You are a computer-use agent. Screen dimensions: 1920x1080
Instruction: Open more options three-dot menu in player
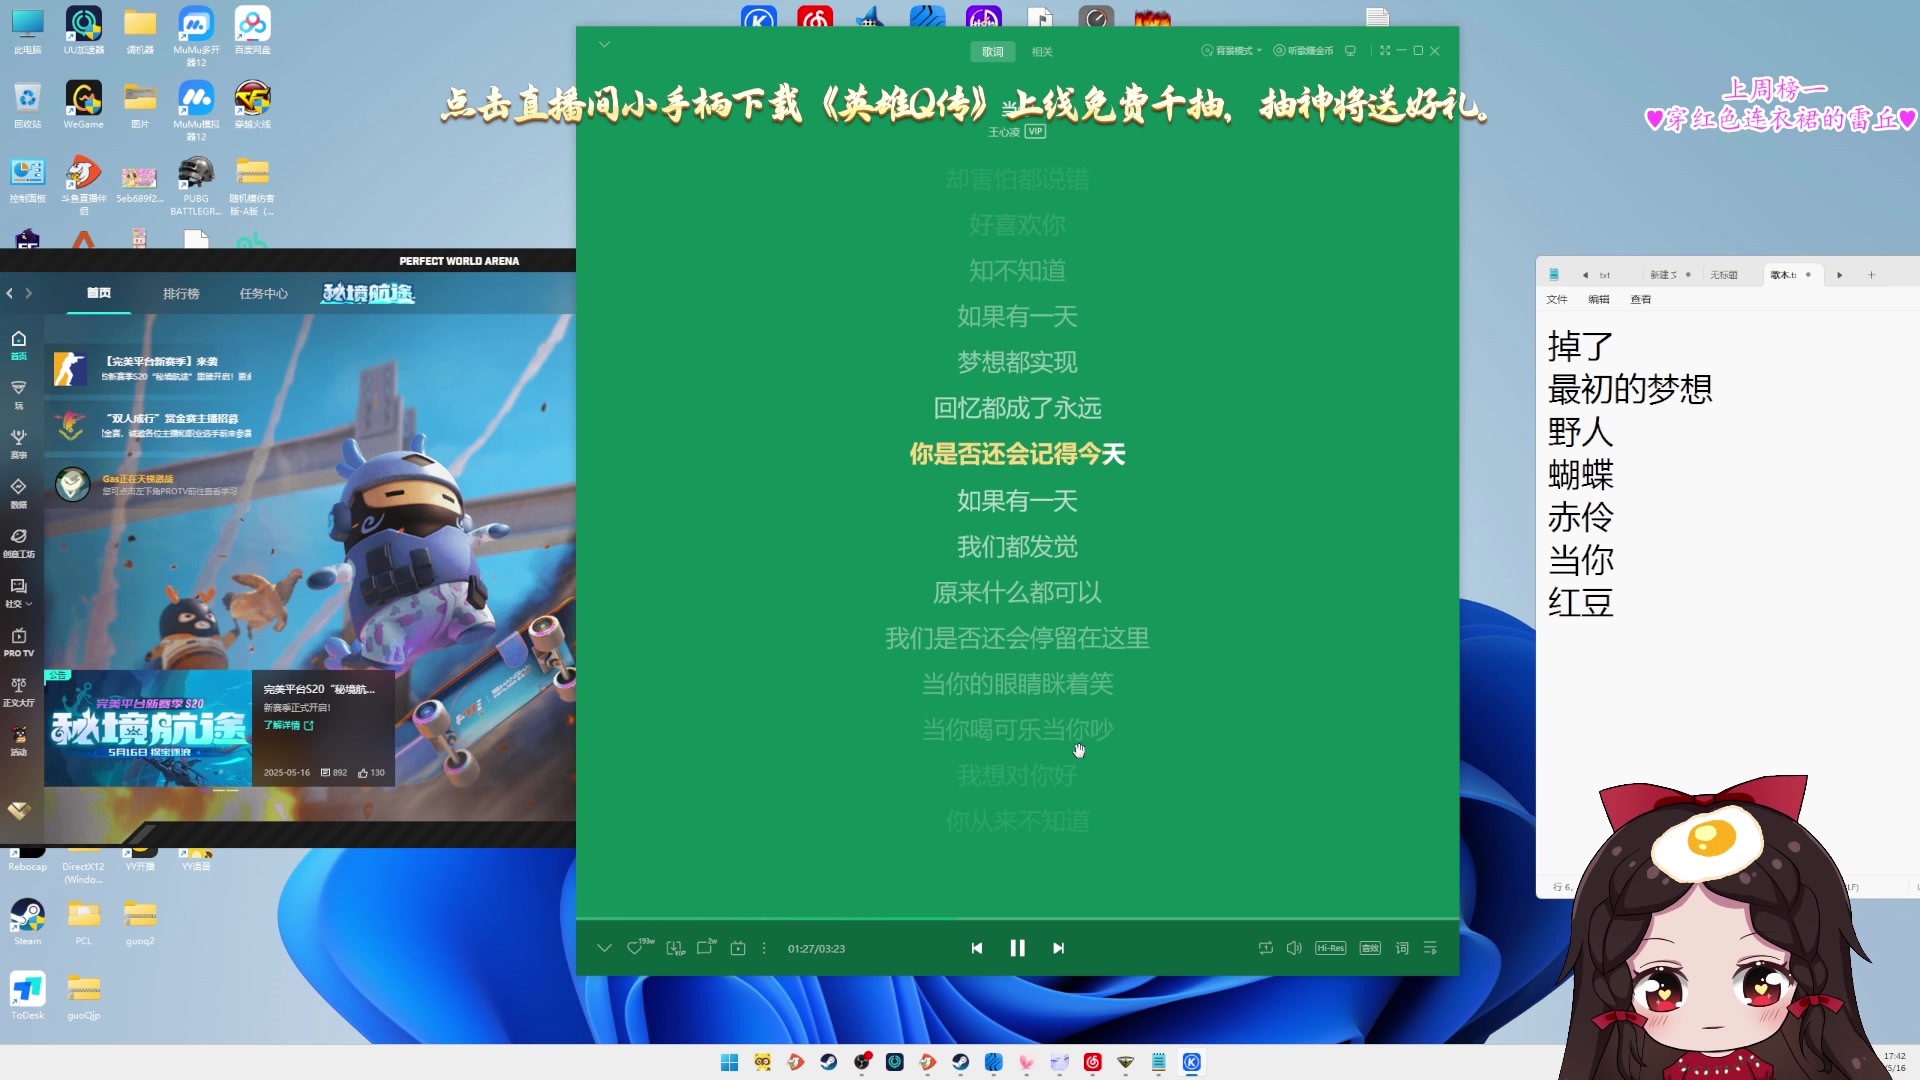click(764, 948)
